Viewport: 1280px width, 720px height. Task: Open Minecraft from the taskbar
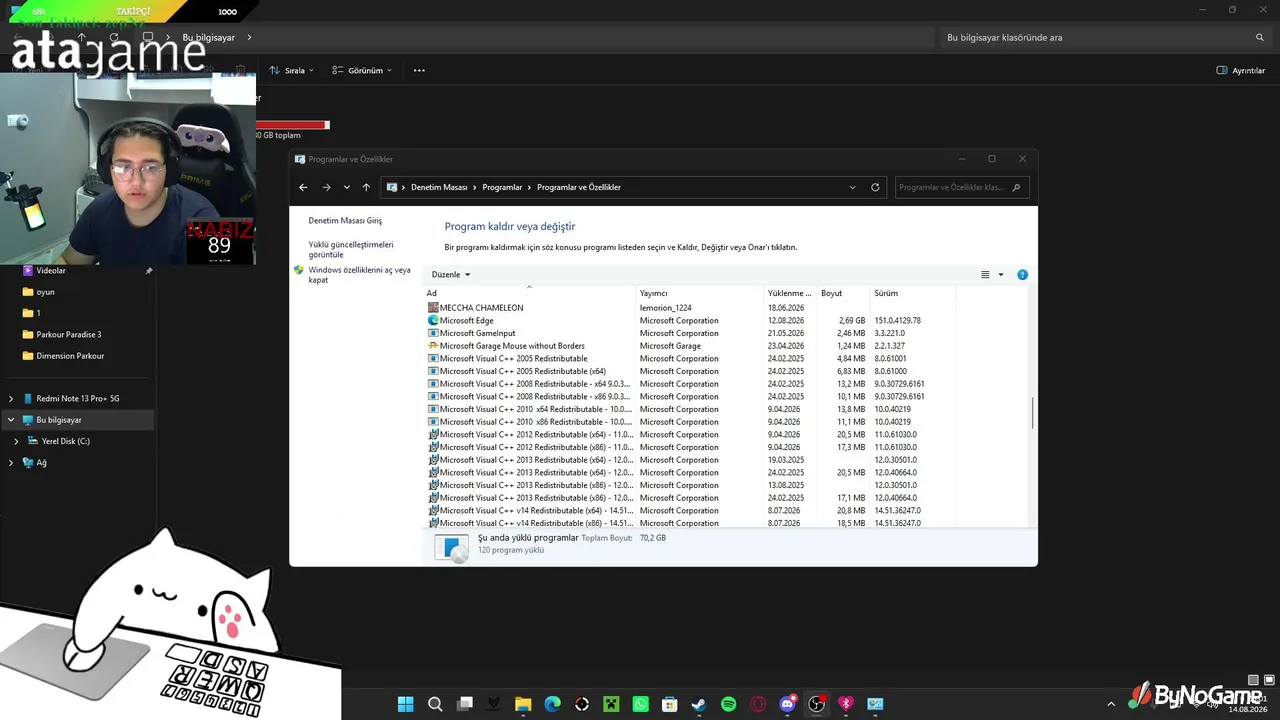point(611,704)
